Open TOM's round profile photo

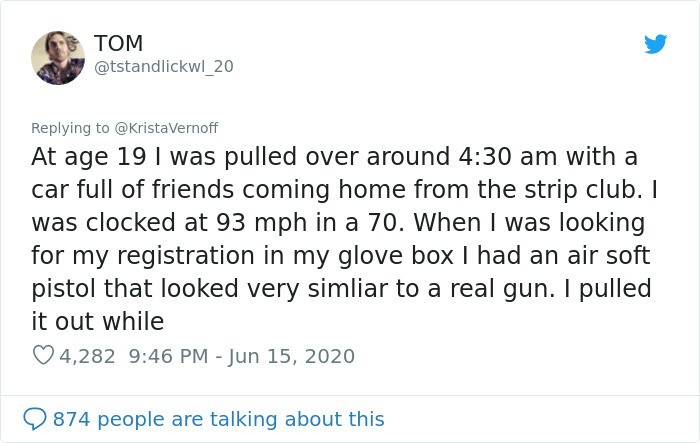point(58,58)
